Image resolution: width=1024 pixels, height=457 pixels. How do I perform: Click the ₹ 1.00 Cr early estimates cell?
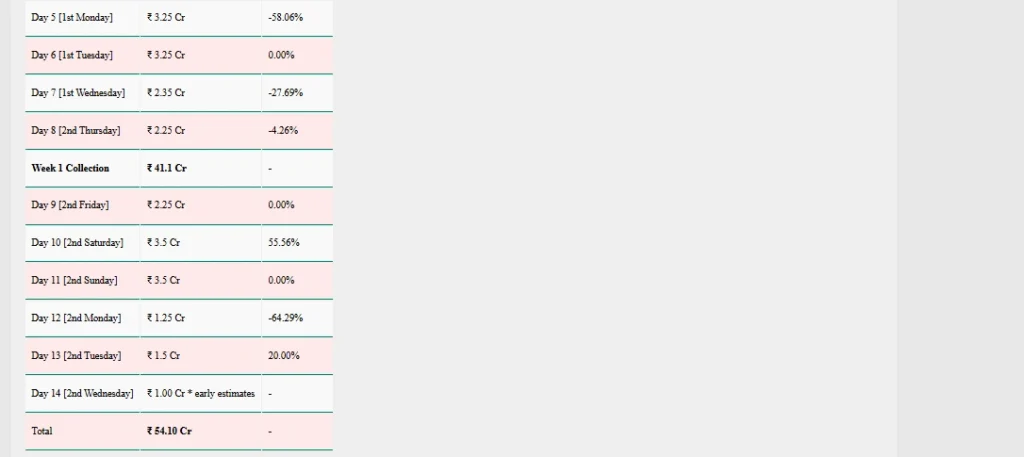click(201, 394)
